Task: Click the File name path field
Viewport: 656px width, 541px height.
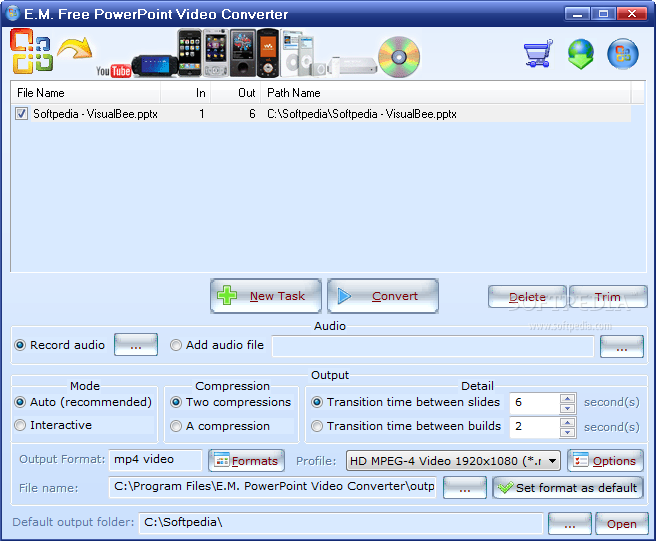Action: pyautogui.click(x=272, y=487)
